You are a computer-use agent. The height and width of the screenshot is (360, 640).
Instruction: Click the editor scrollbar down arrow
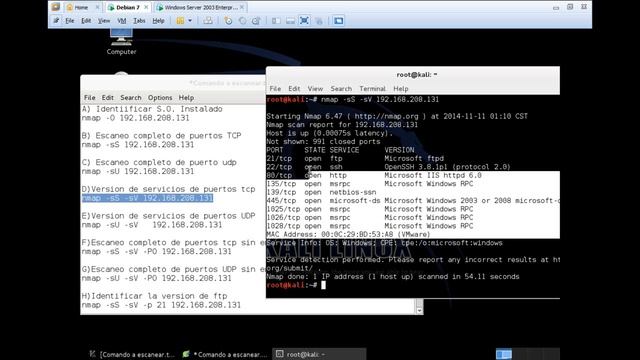[419, 311]
